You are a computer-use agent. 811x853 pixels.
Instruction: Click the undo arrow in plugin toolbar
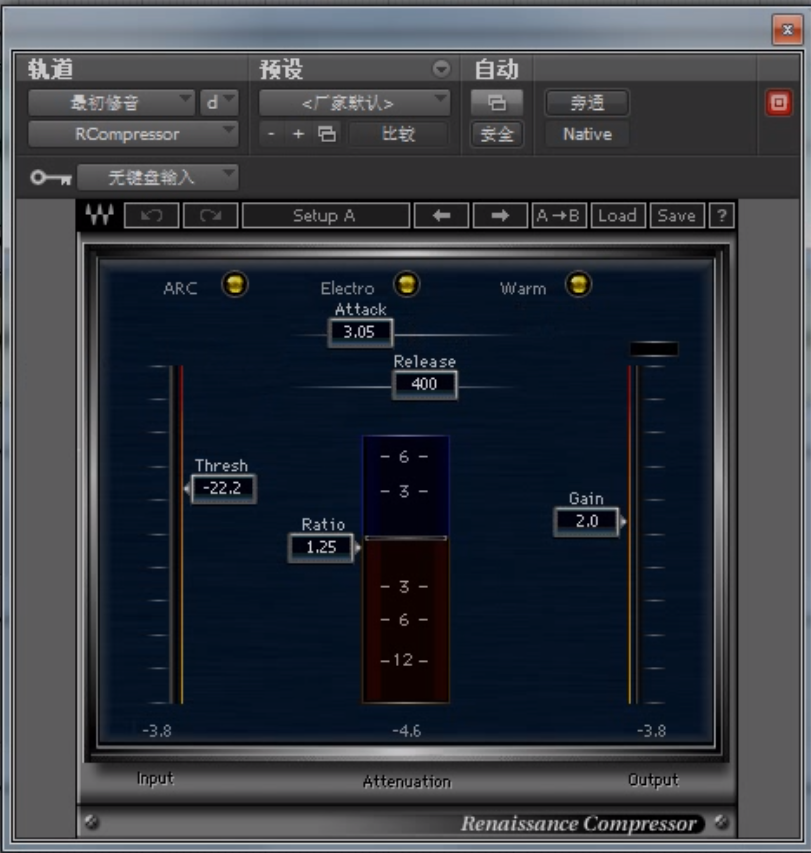pos(152,216)
